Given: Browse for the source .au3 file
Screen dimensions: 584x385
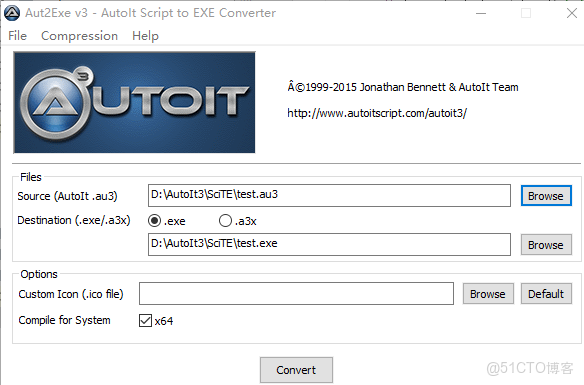Looking at the screenshot, I should click(x=546, y=196).
